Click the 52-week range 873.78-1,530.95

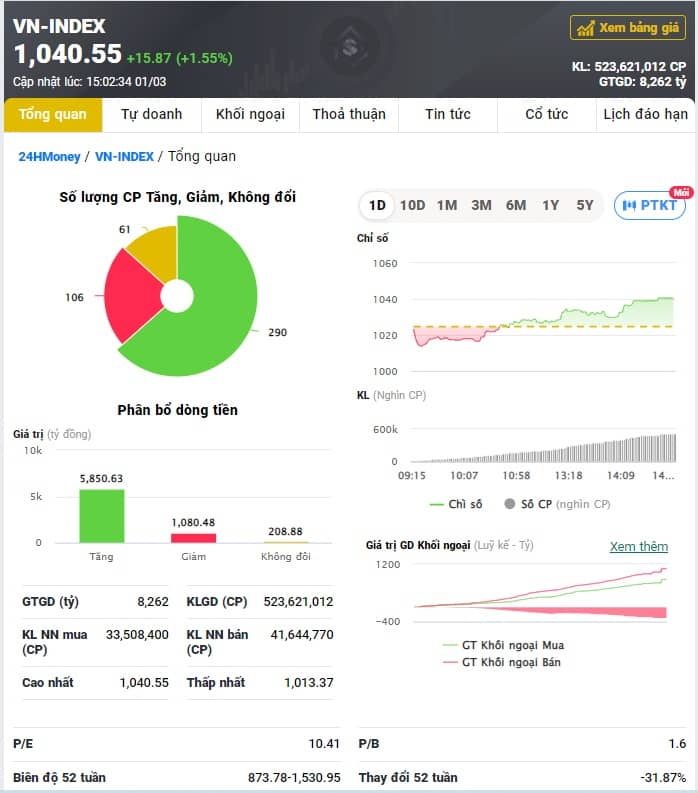(x=294, y=778)
